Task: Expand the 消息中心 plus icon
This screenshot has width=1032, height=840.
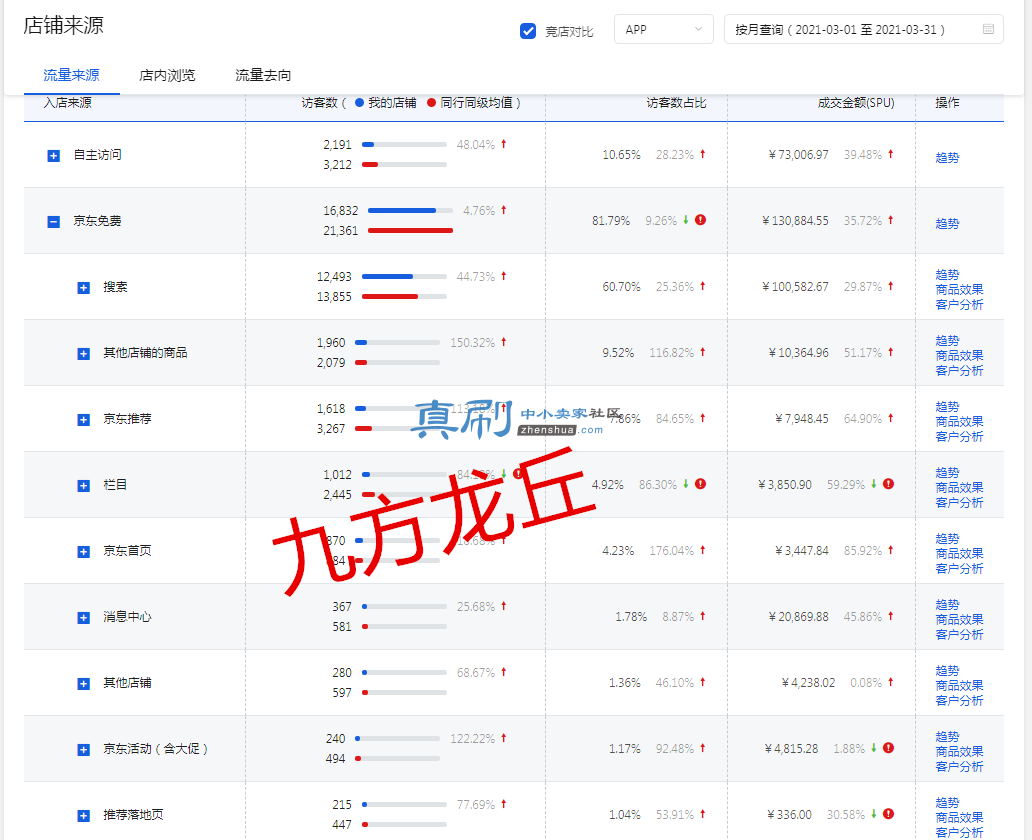Action: (84, 617)
